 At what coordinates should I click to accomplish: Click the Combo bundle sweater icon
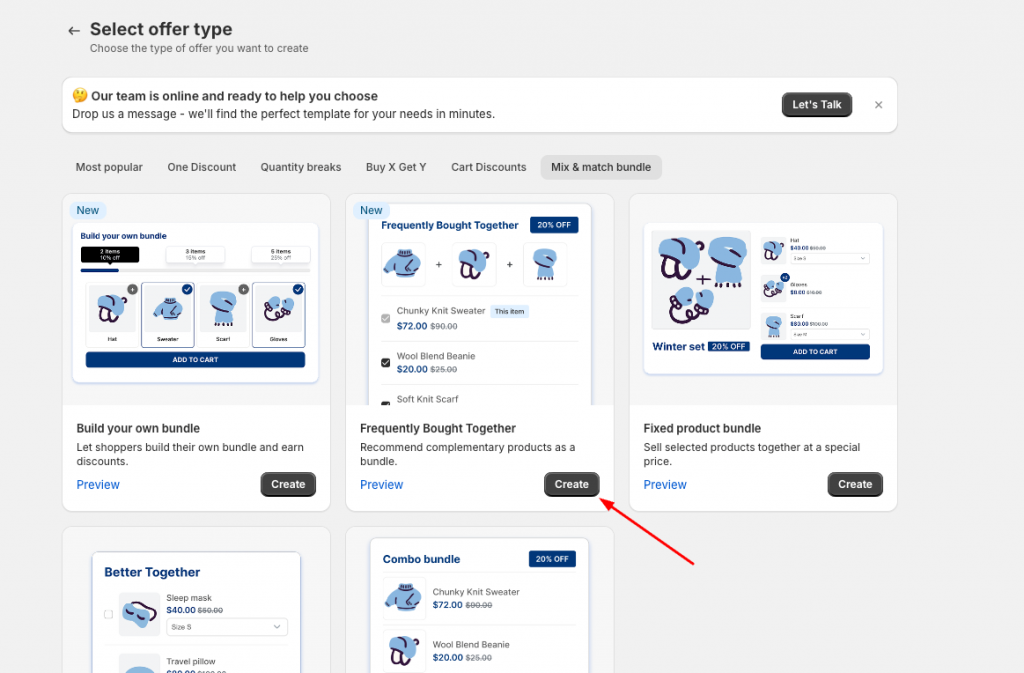pyautogui.click(x=404, y=598)
